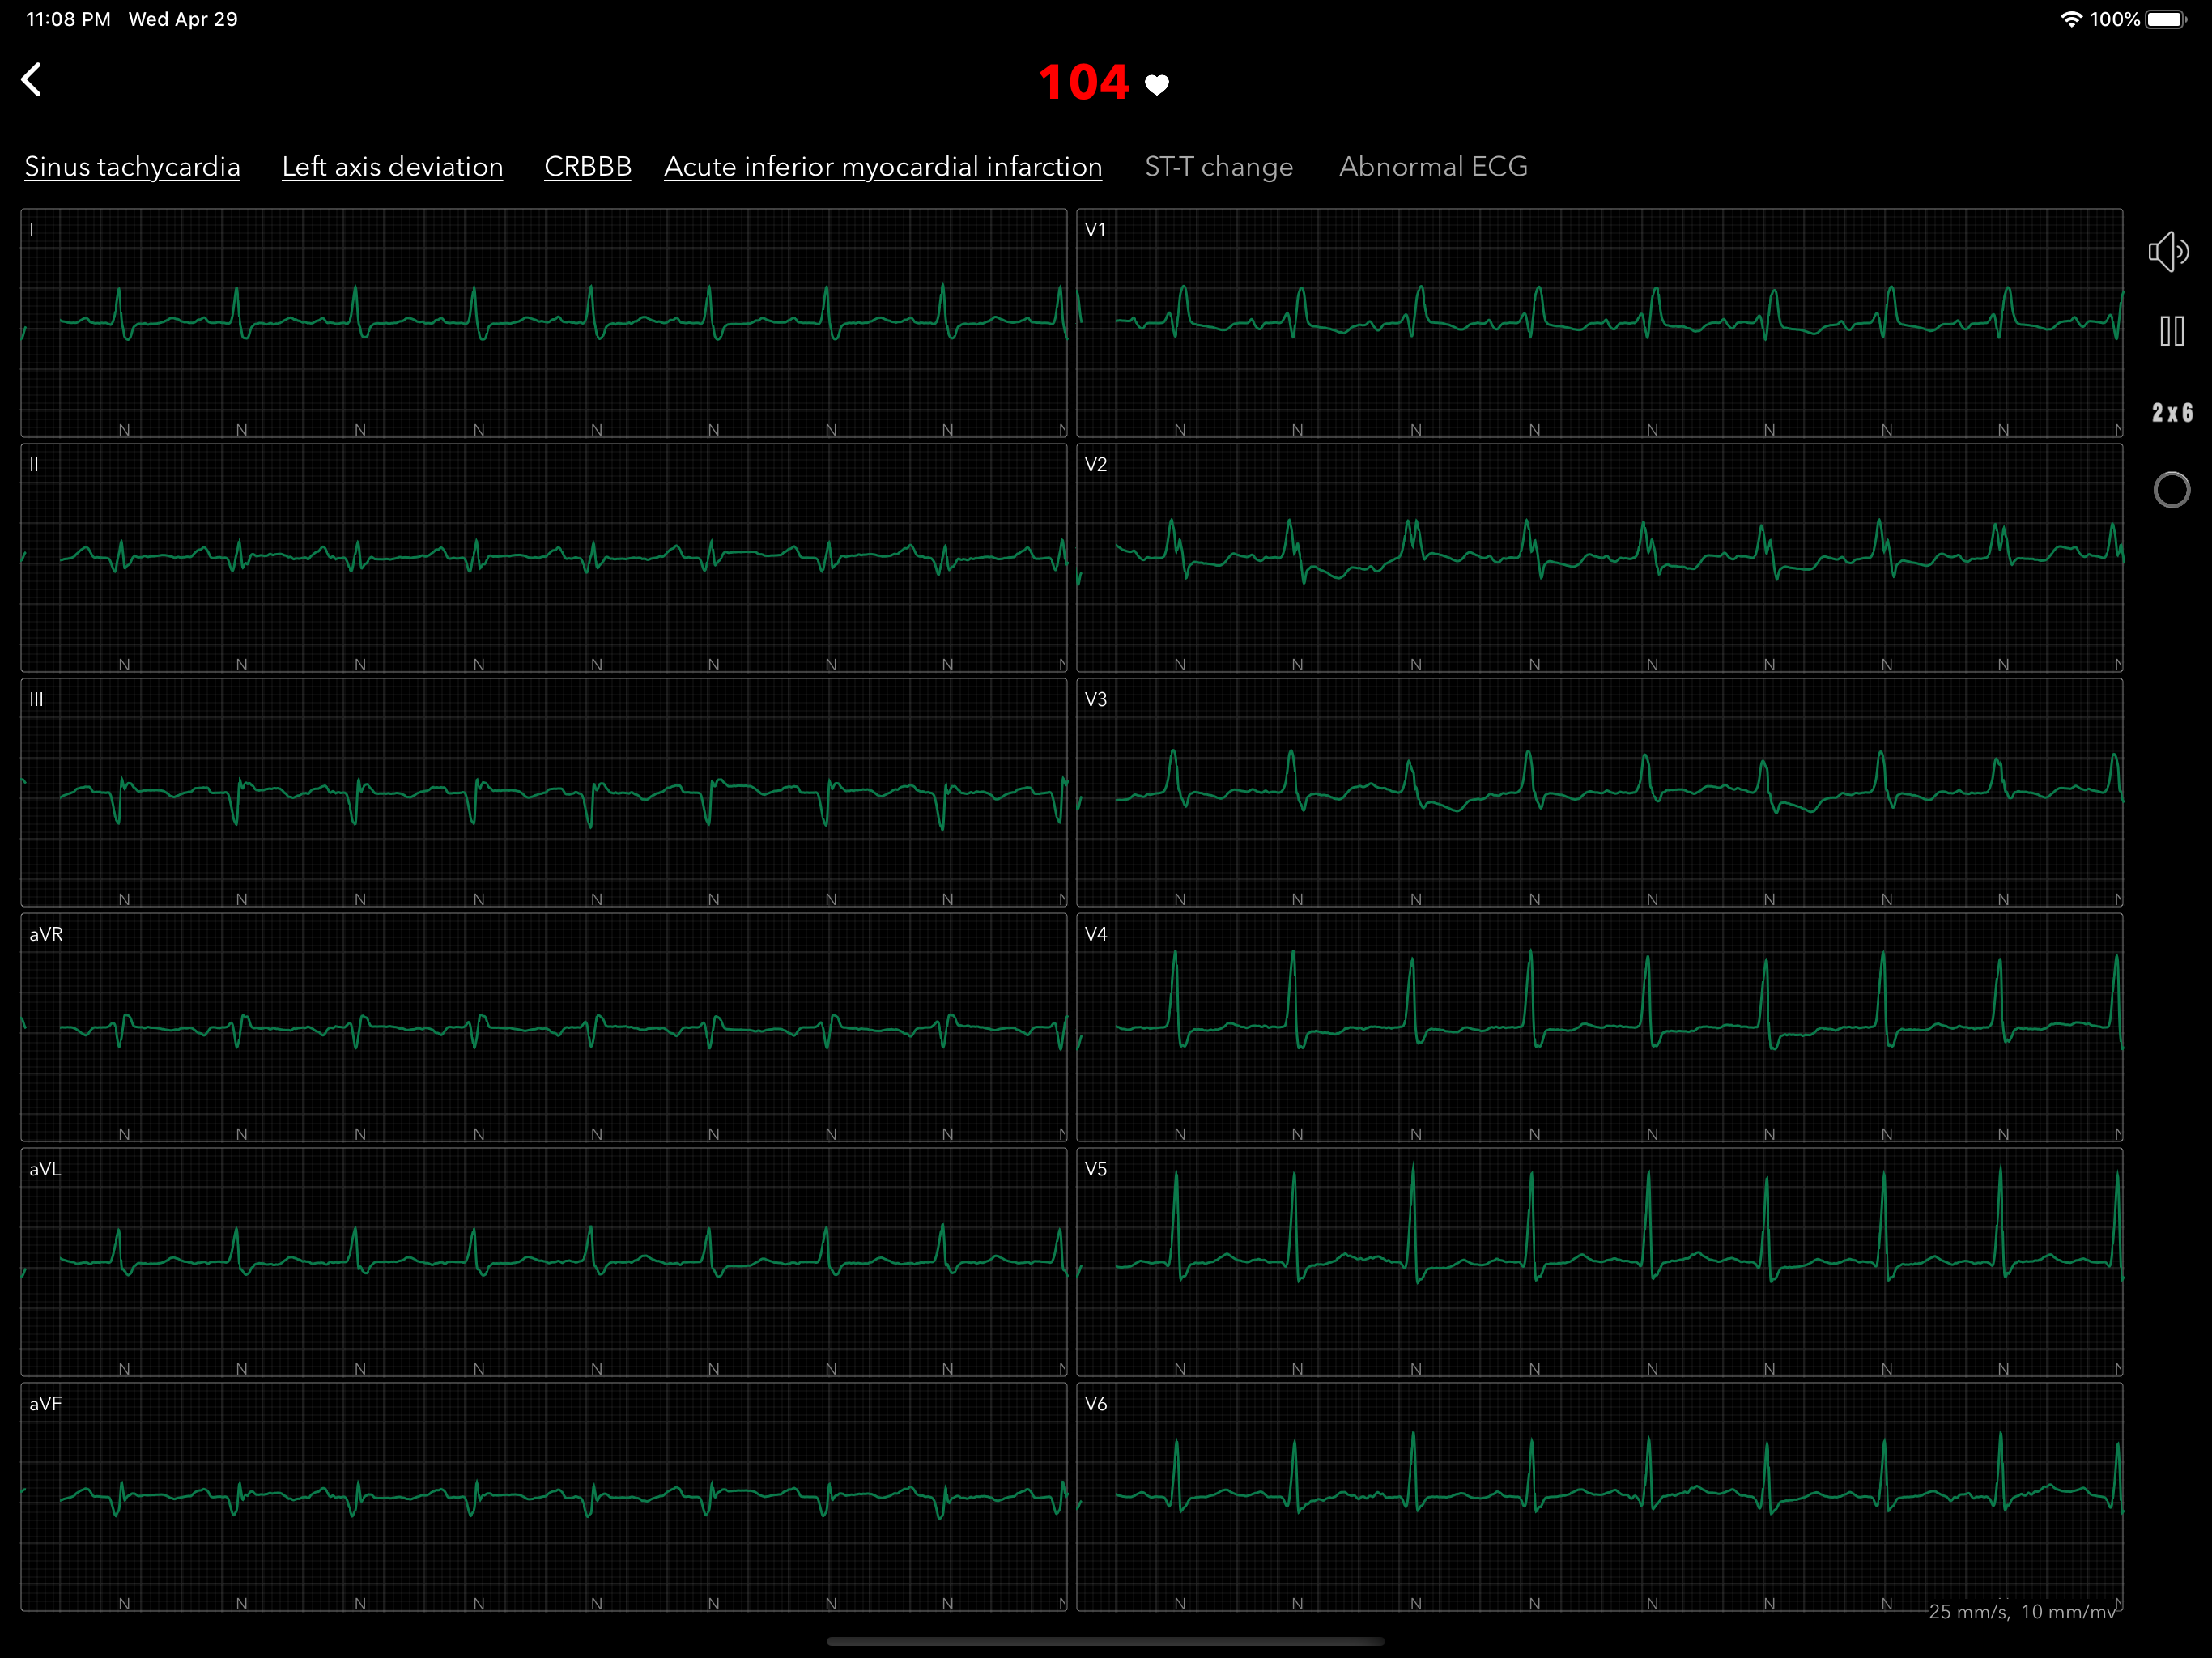Select the CRBBB diagnosis
The image size is (2212, 1658).
click(x=587, y=167)
